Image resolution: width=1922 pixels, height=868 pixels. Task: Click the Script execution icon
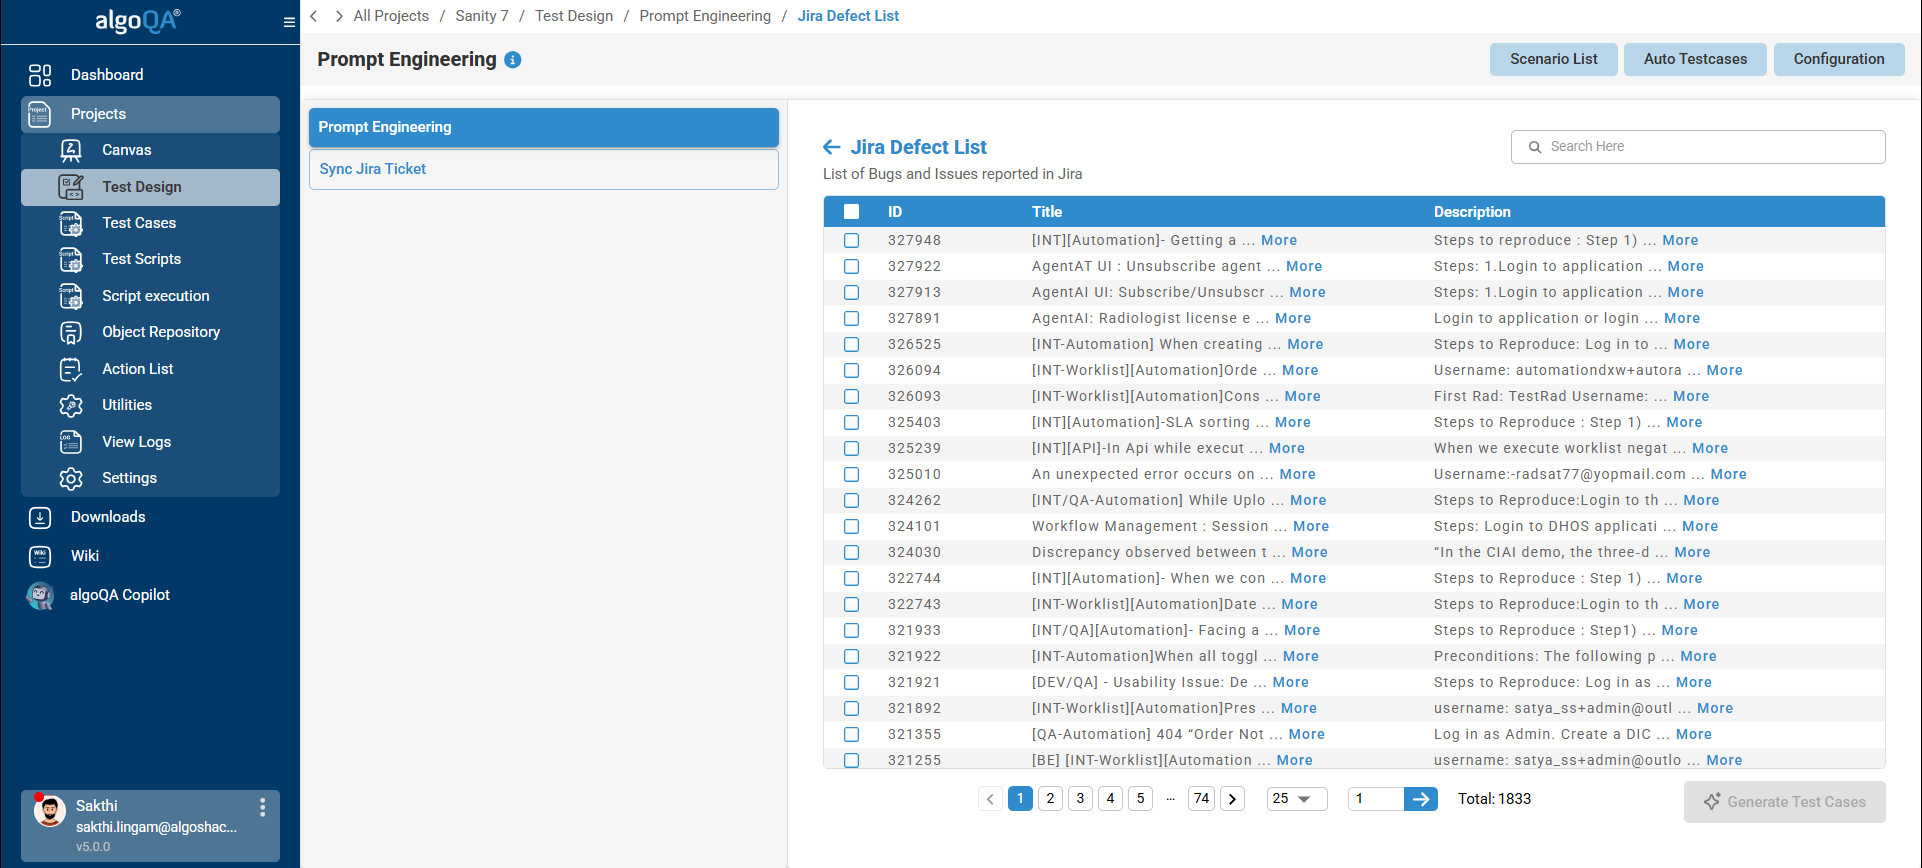tap(71, 296)
